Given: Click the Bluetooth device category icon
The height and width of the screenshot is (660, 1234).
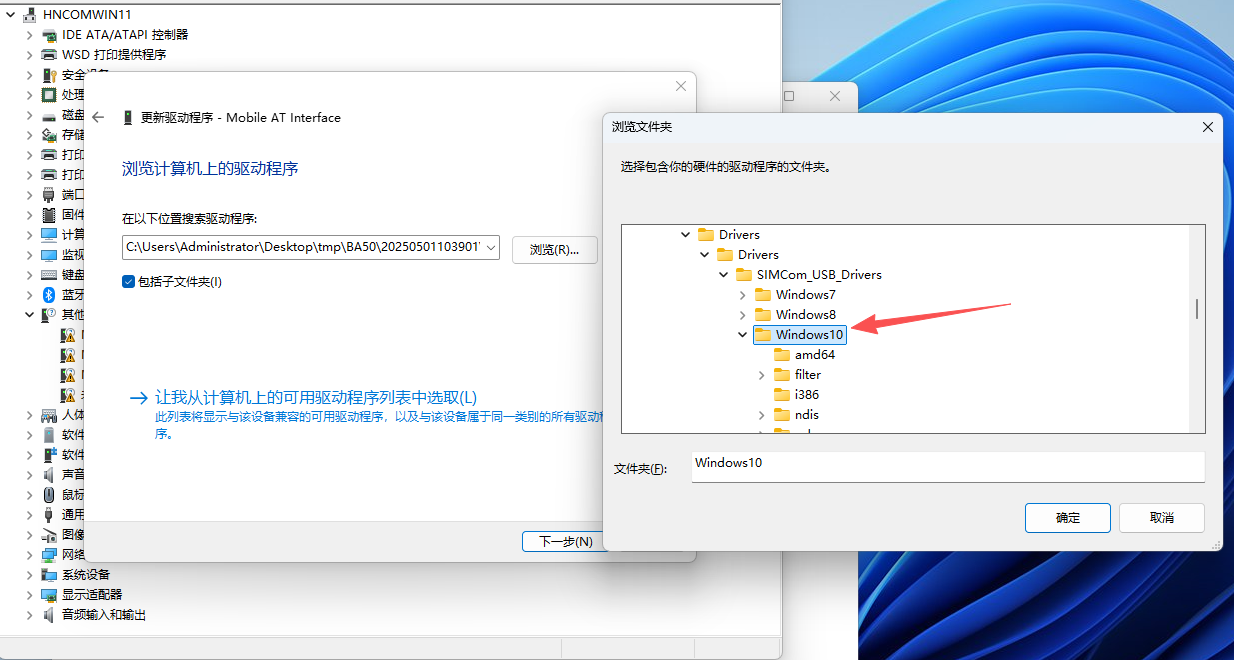Looking at the screenshot, I should click(49, 295).
